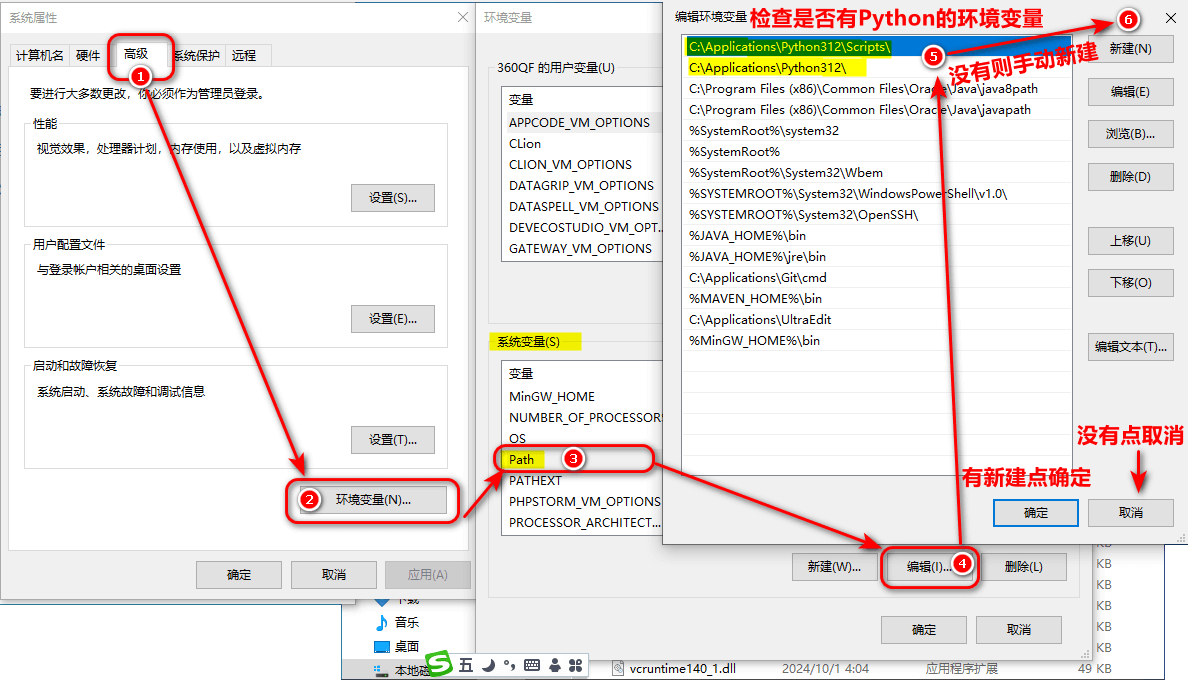Toggle the moon icon in the IME bar
This screenshot has height=680, width=1188.
pos(488,665)
